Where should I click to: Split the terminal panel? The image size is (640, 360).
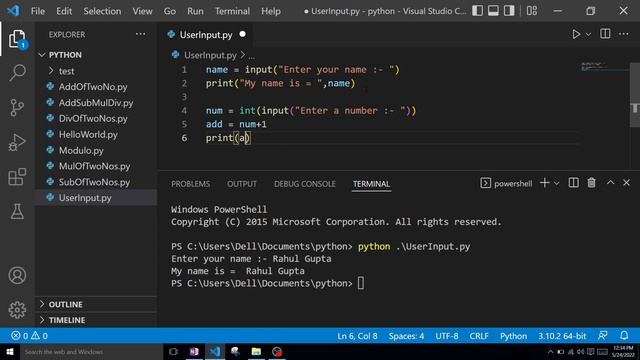[573, 183]
